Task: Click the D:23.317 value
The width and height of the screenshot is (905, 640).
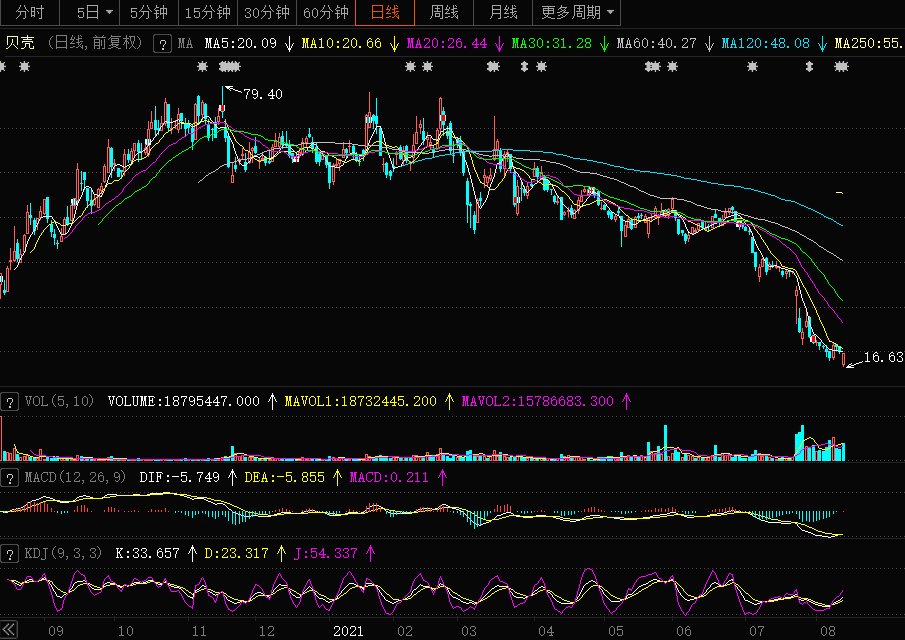Action: [x=237, y=553]
